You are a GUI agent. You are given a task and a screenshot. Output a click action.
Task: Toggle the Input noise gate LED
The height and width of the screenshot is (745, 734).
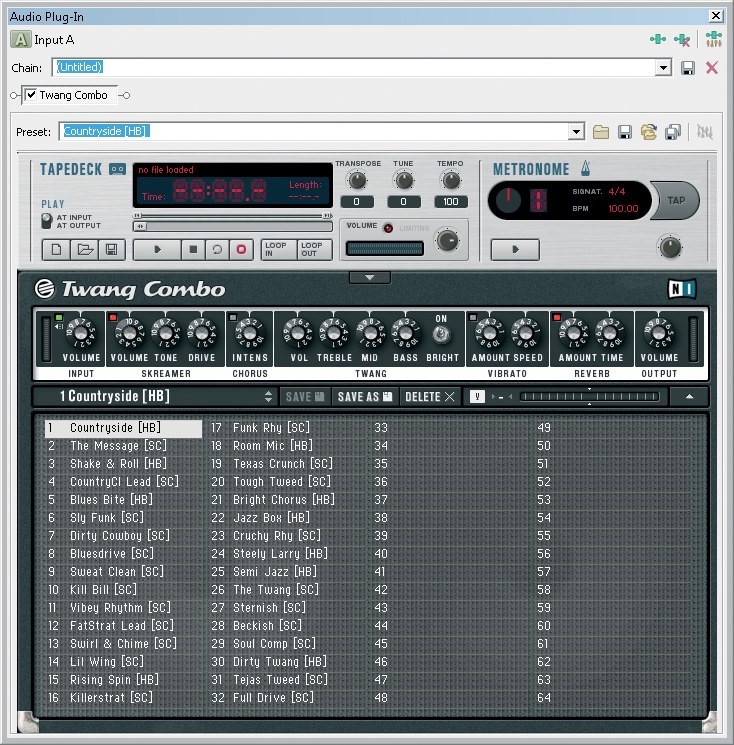(59, 317)
